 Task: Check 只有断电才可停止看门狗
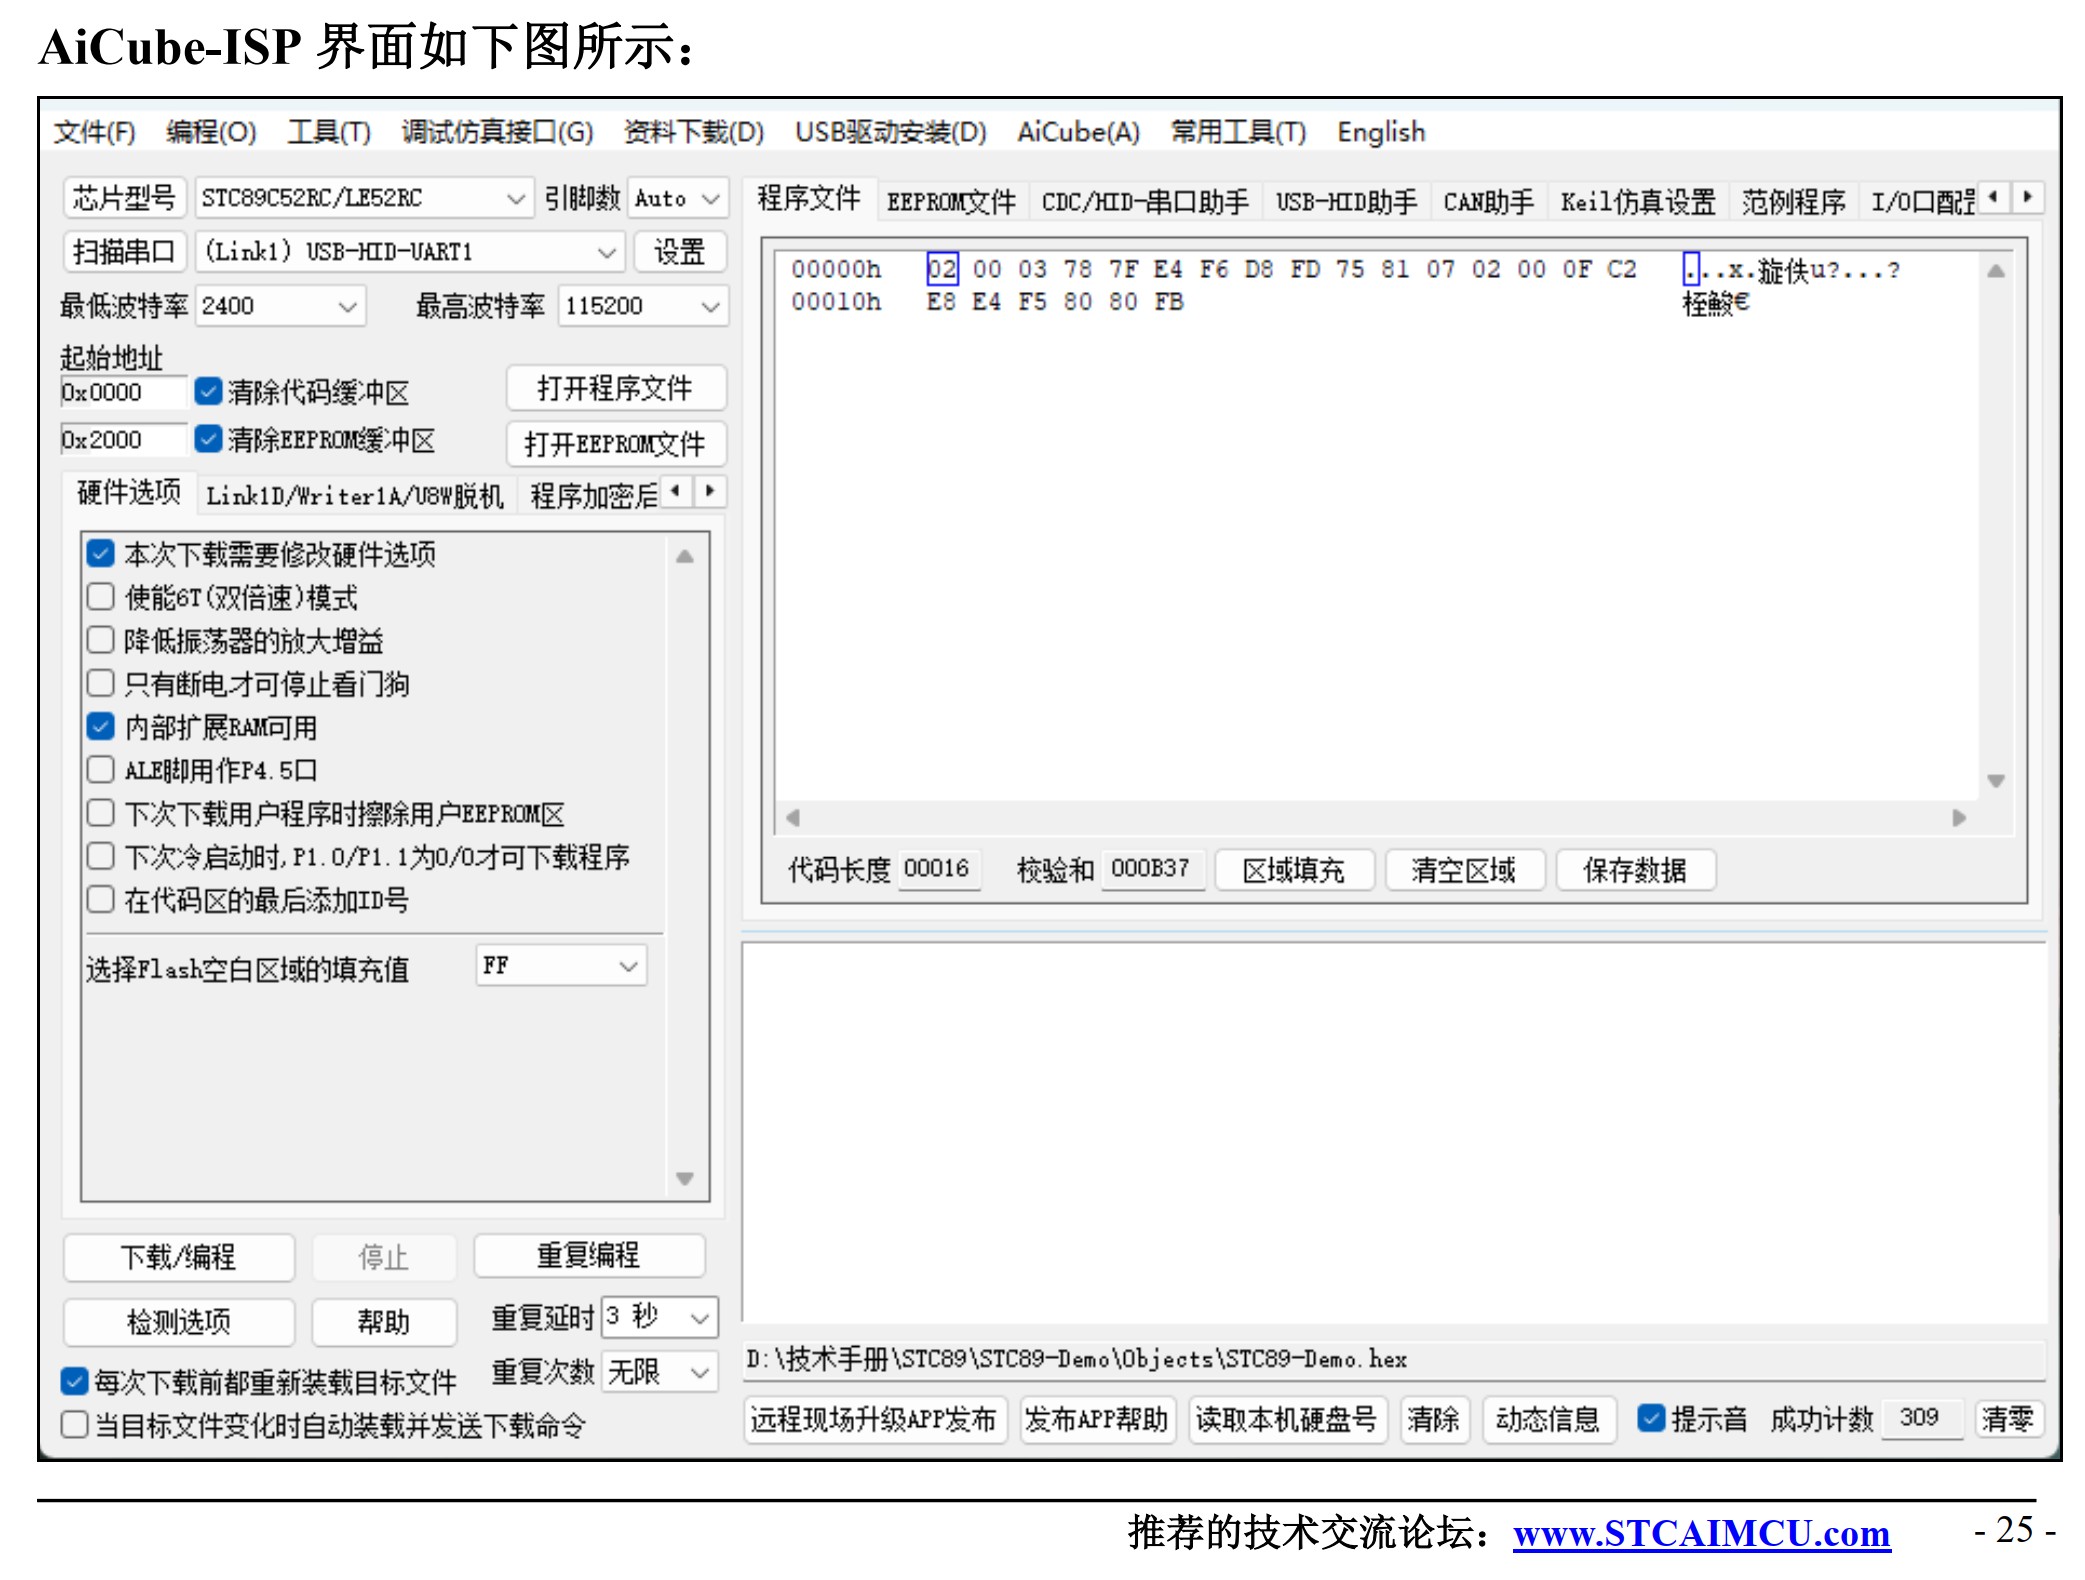point(100,683)
